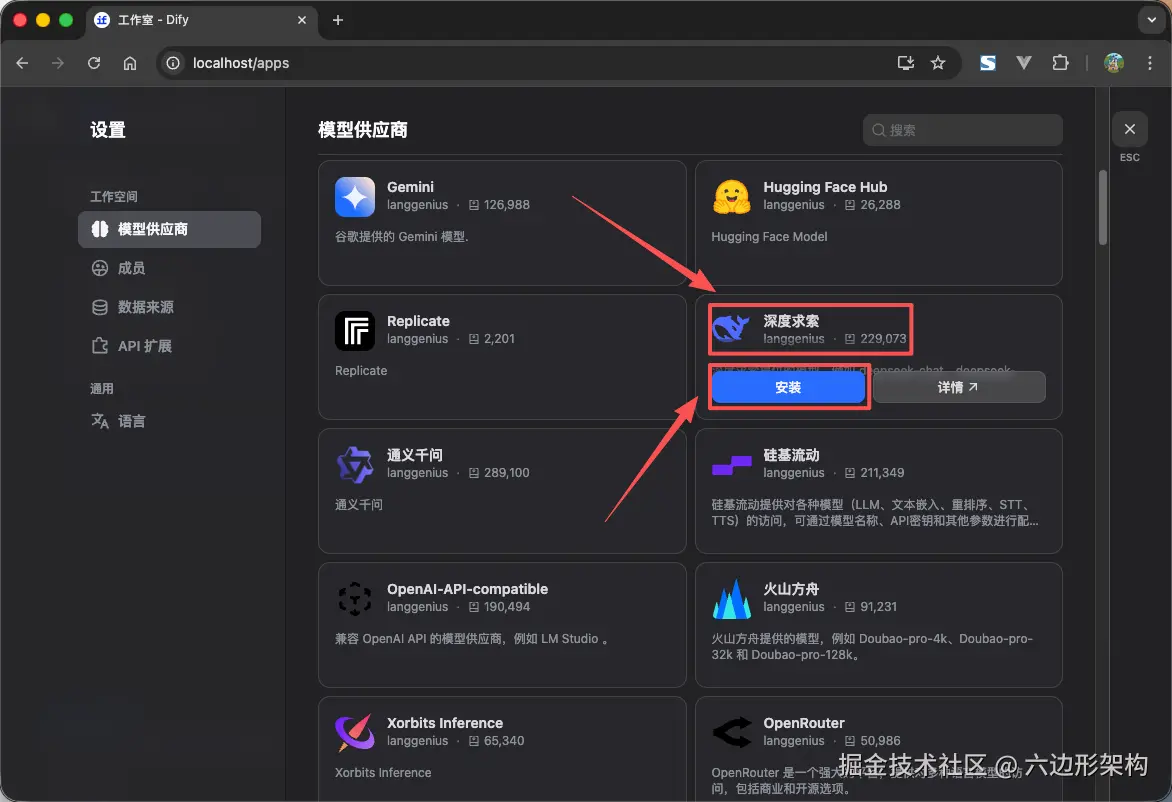Click the 通义千问 card title
The height and width of the screenshot is (802, 1172).
[415, 454]
